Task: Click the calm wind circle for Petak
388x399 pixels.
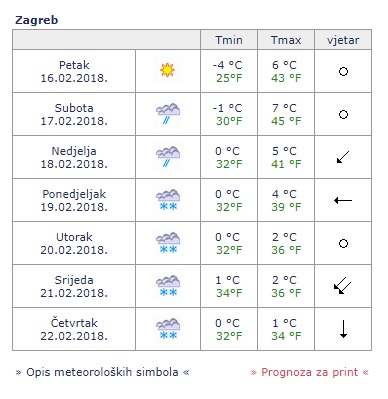Action: pyautogui.click(x=343, y=71)
